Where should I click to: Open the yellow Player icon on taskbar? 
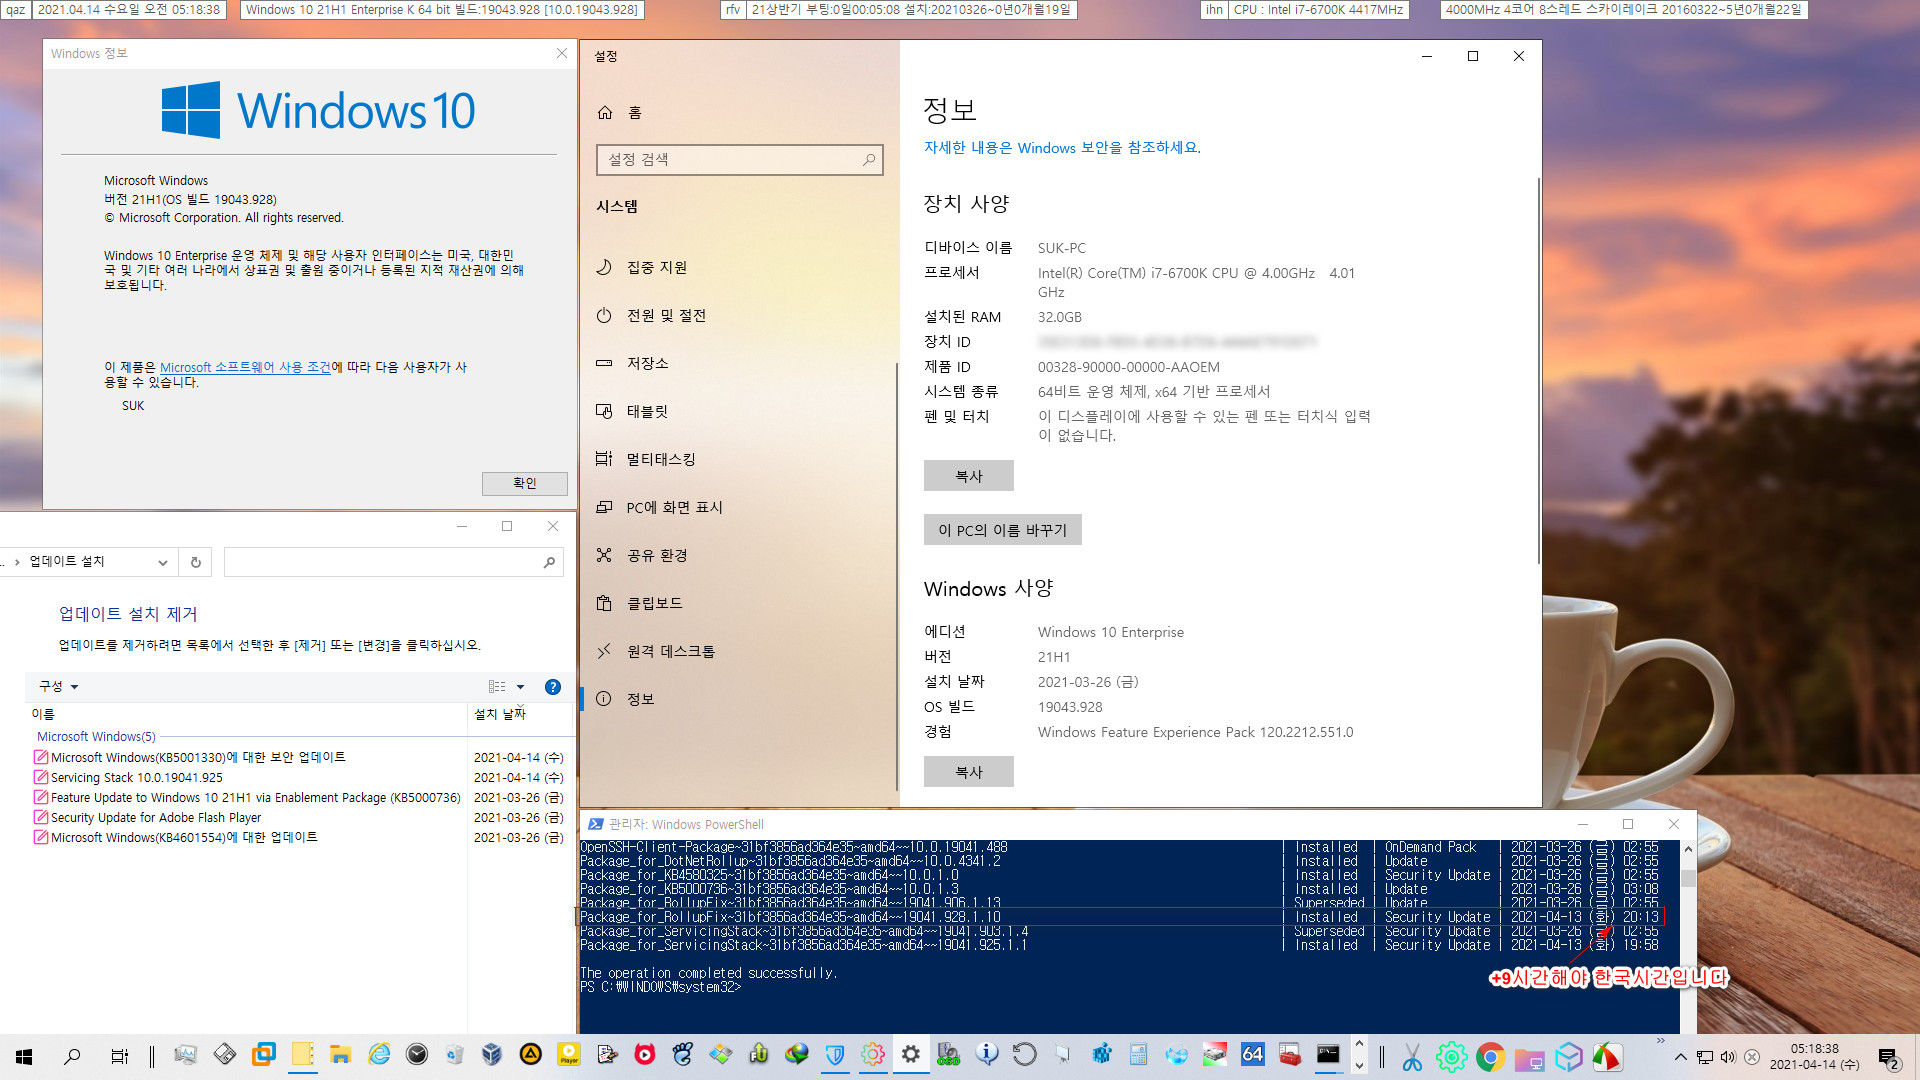[569, 1054]
